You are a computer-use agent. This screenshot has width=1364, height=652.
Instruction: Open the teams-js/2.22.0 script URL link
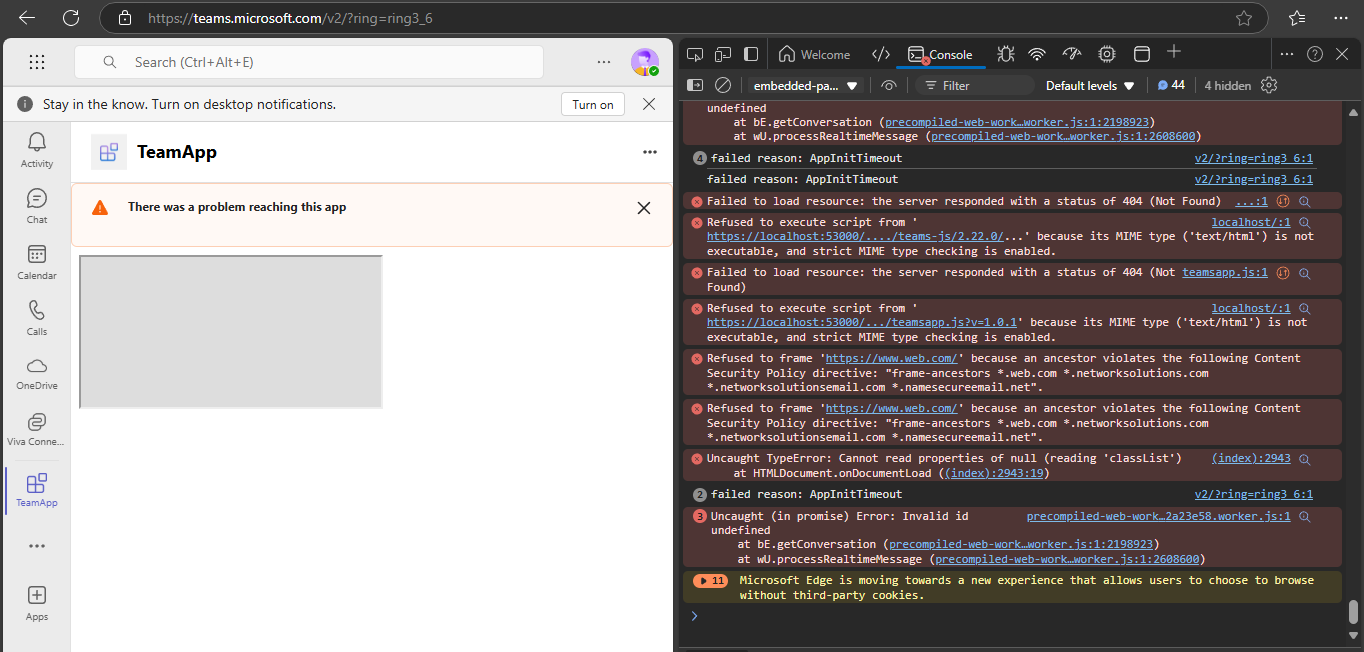867,237
